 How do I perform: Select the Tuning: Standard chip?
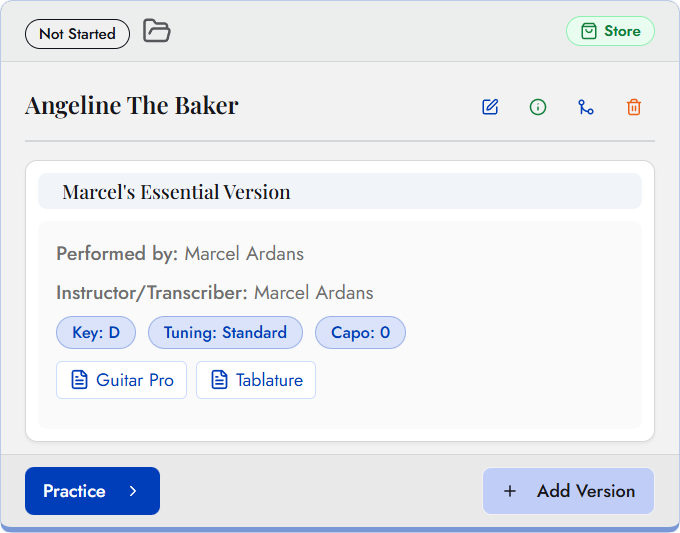tap(226, 333)
